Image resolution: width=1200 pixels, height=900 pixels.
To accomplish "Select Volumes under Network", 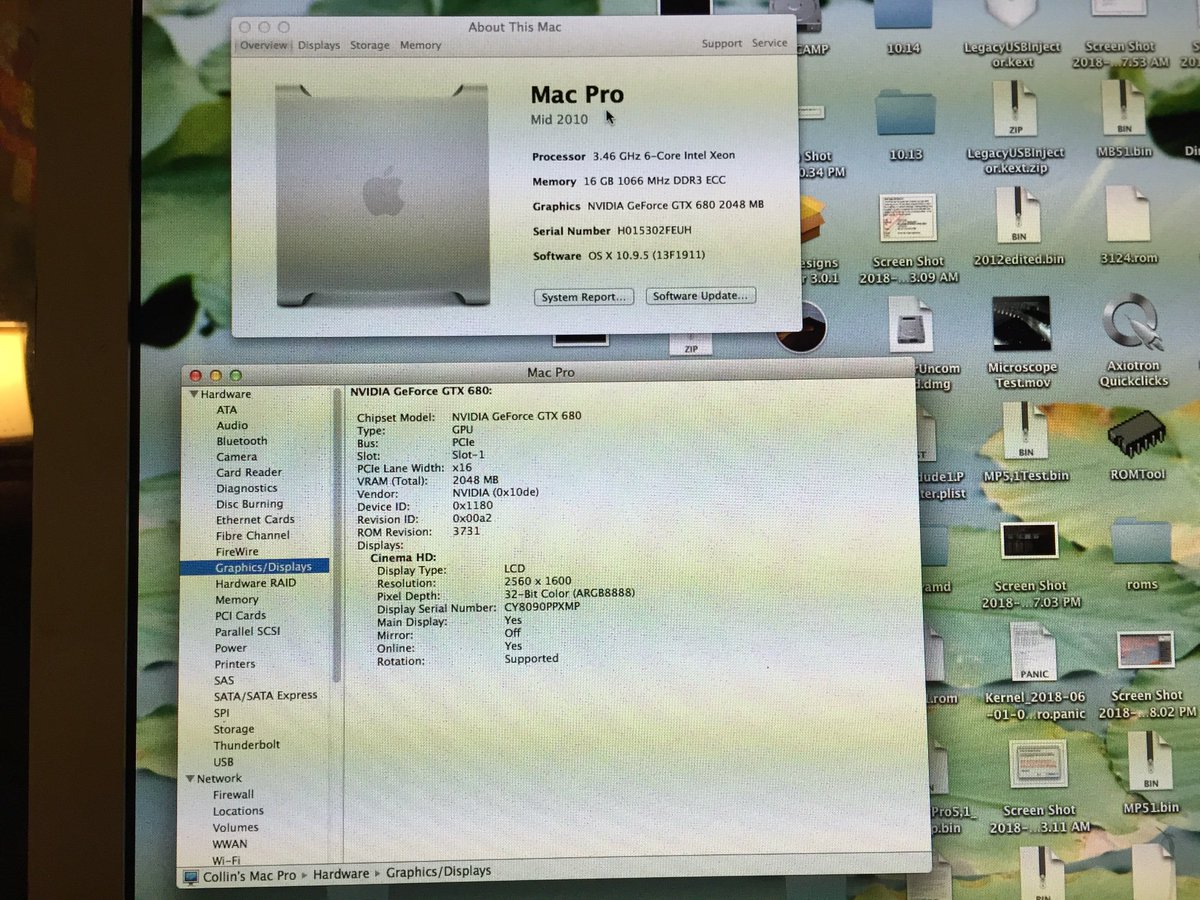I will click(235, 828).
